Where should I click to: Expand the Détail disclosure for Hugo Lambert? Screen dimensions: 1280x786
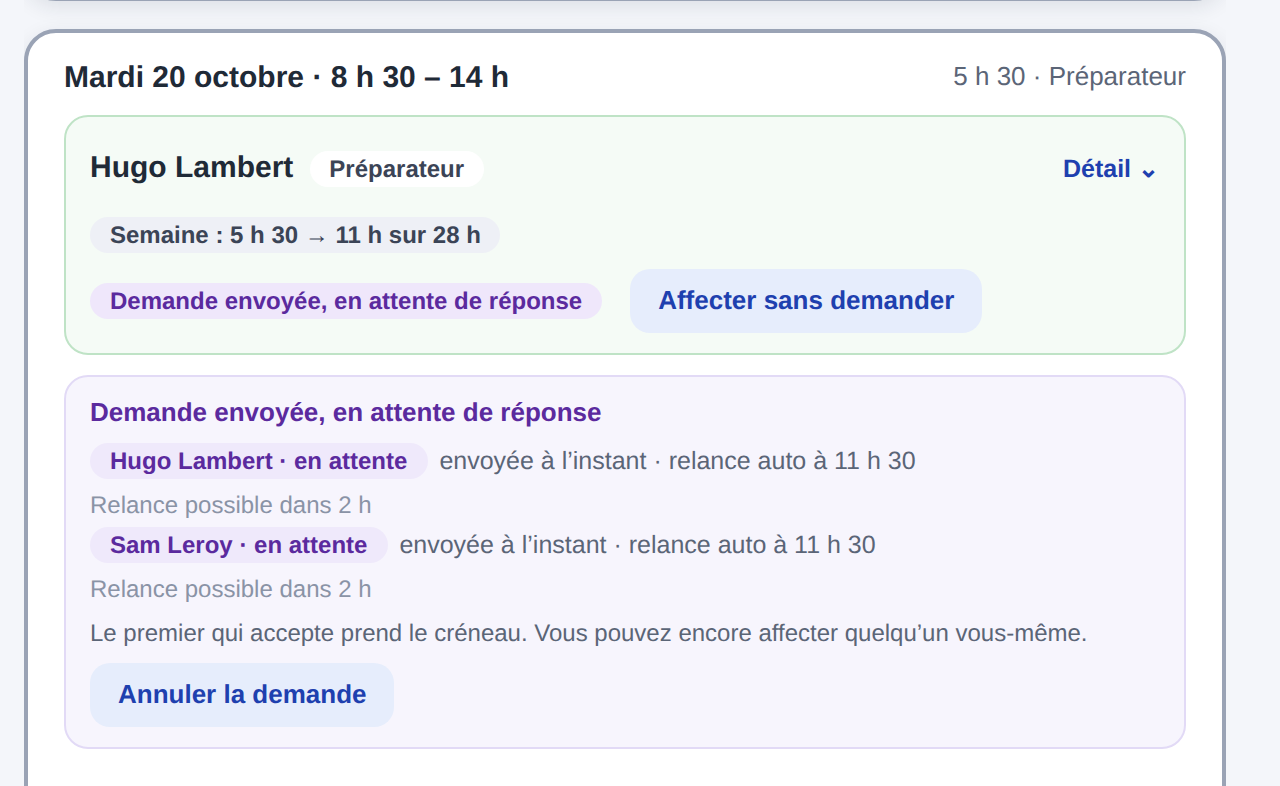coord(1109,169)
